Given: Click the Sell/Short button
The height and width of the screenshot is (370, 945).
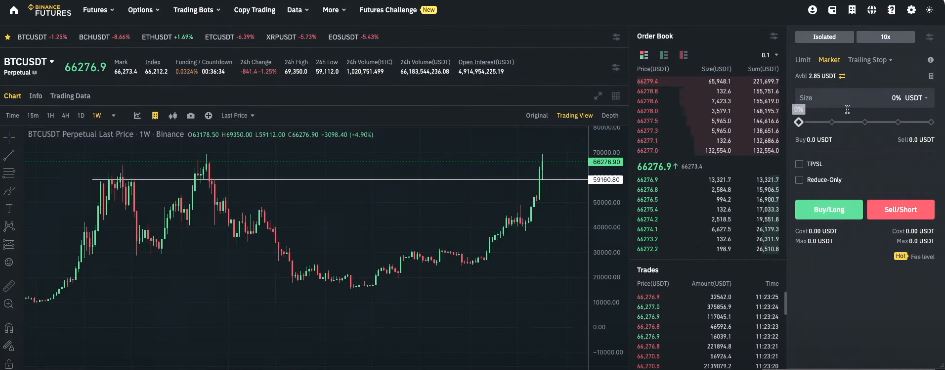Looking at the screenshot, I should pyautogui.click(x=900, y=210).
